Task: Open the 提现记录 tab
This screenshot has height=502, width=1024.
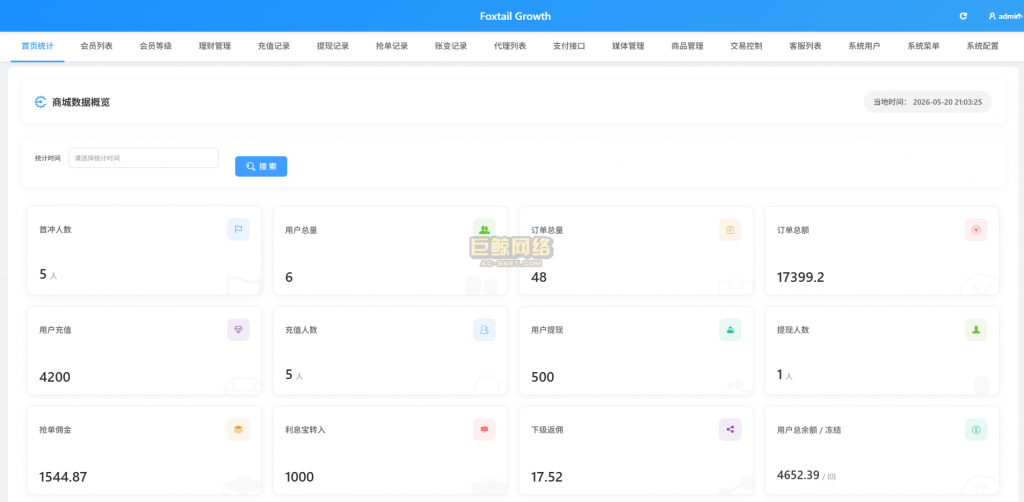Action: coord(333,46)
